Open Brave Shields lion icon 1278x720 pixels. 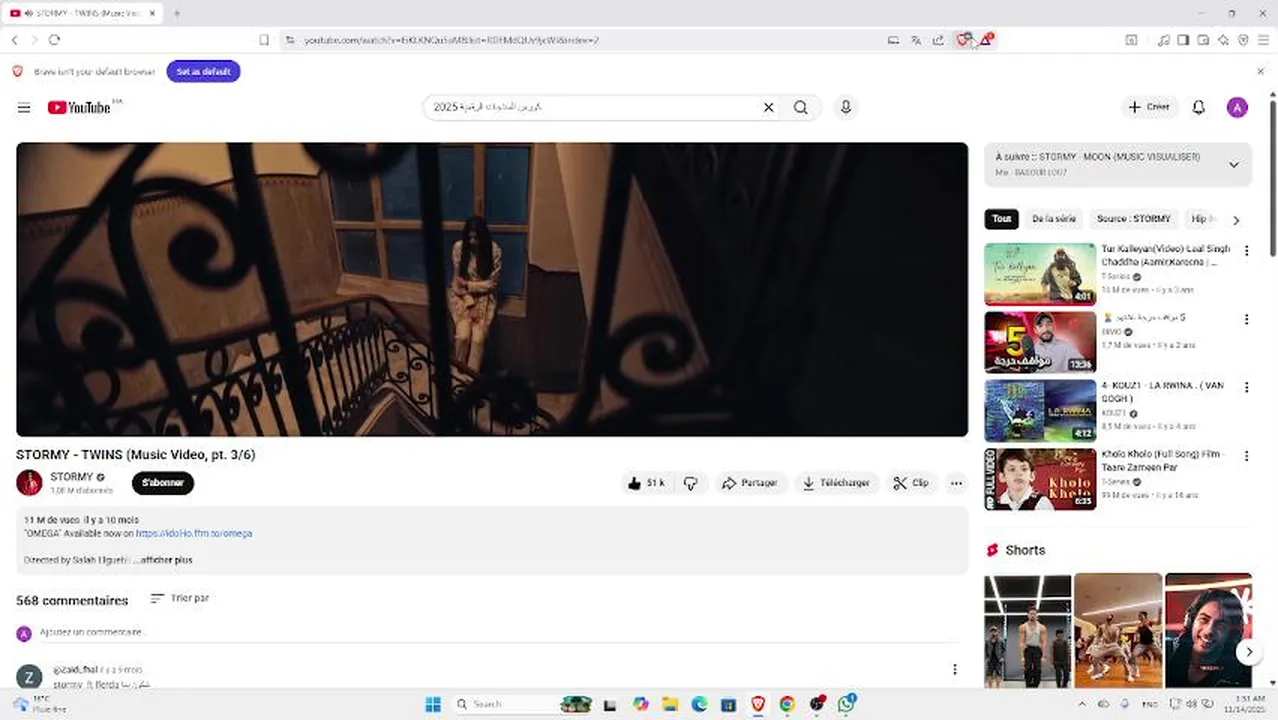[x=963, y=40]
